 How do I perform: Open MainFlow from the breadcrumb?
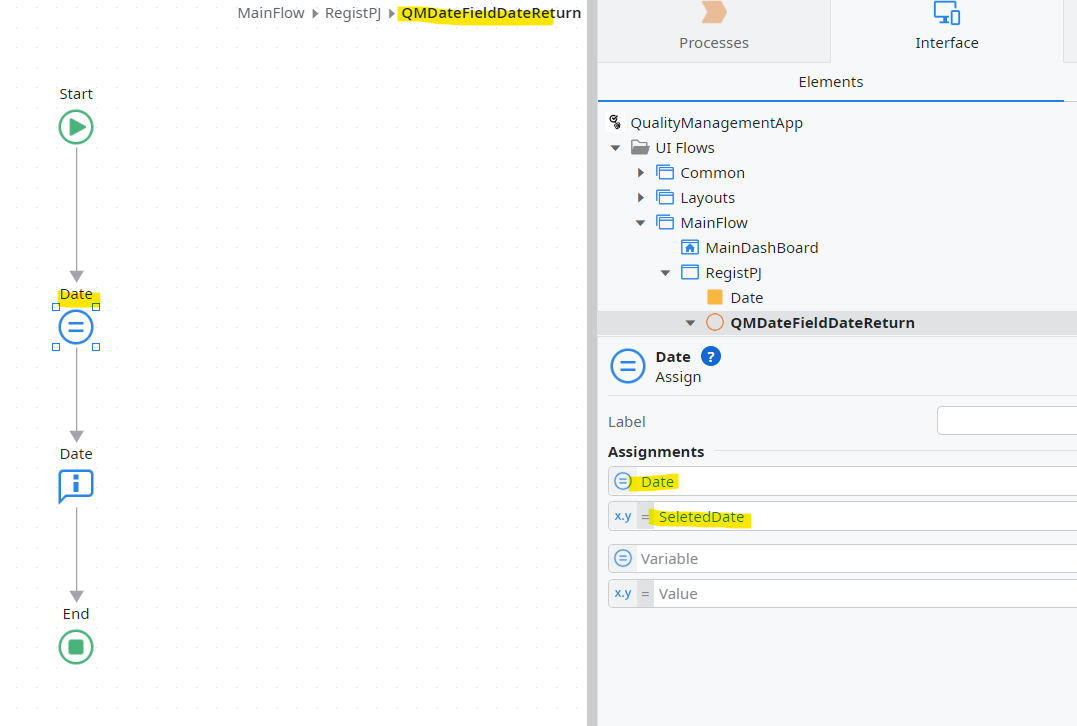[270, 13]
